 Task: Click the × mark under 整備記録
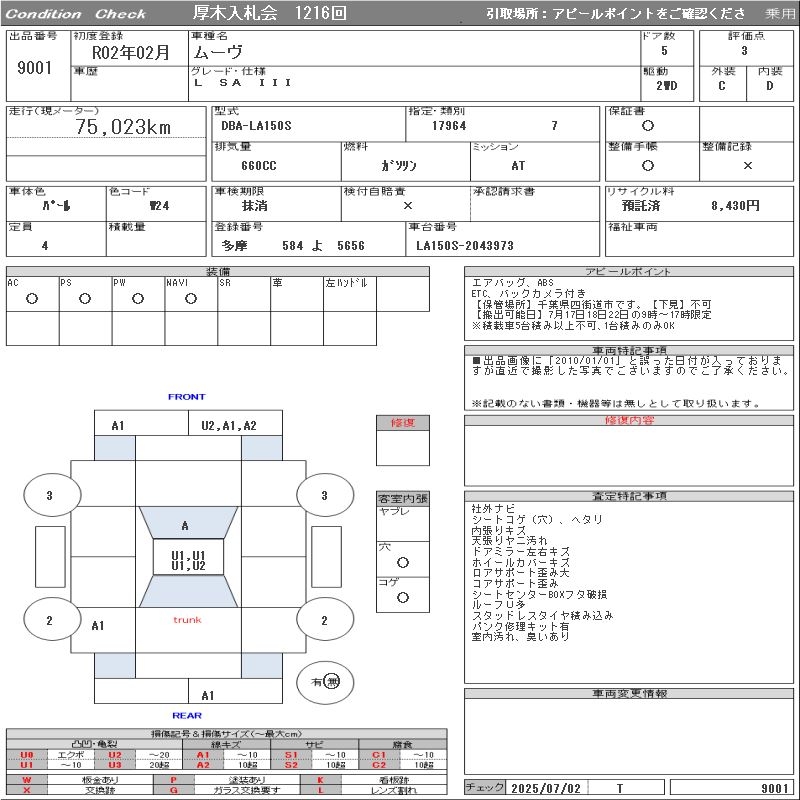747,165
